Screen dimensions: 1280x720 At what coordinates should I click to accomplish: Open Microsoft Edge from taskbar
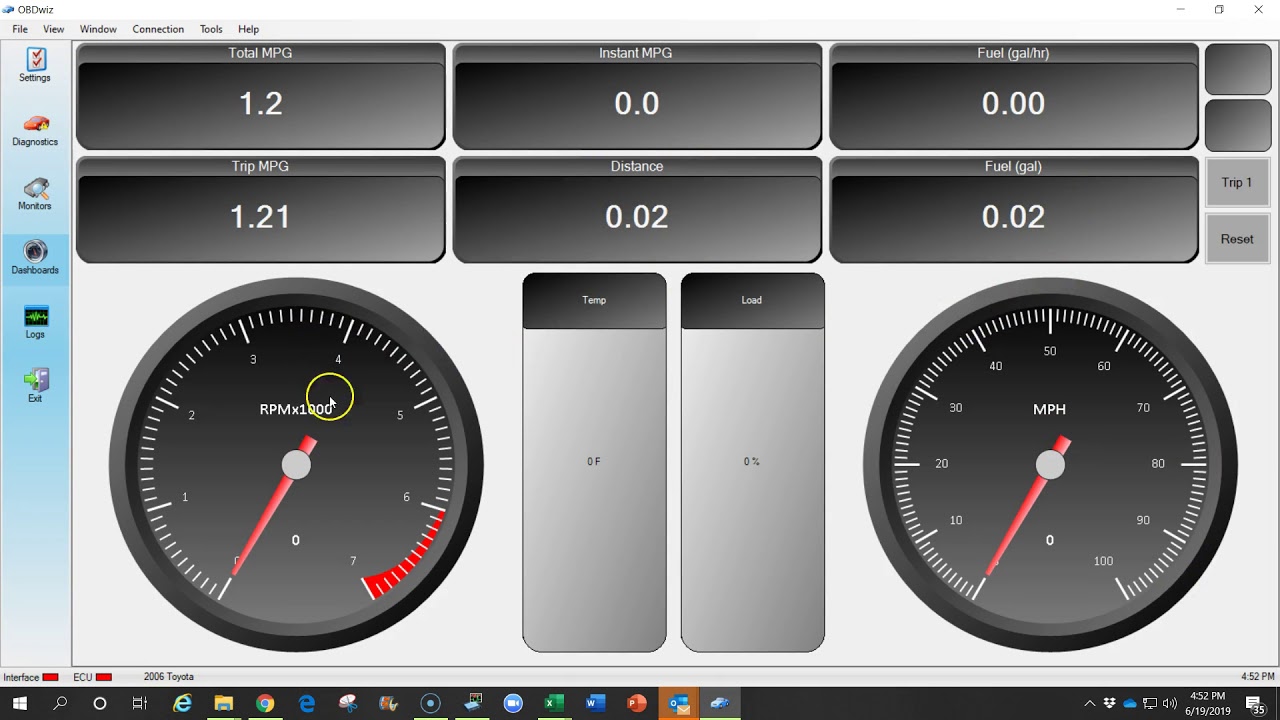(307, 704)
